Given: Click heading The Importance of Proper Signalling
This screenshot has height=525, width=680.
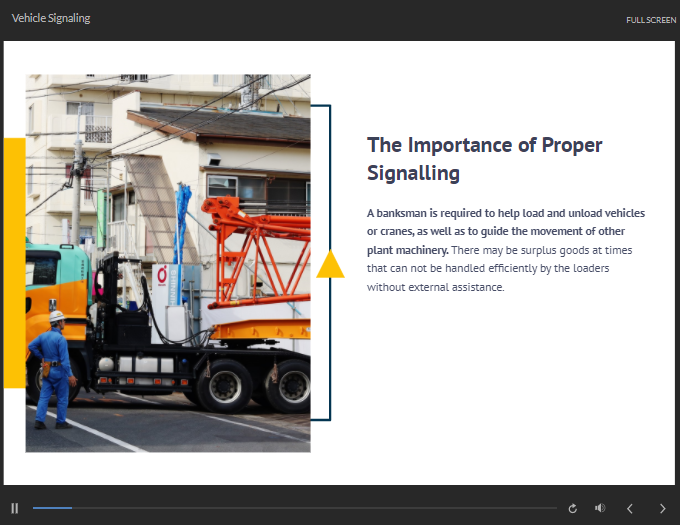Looking at the screenshot, I should pos(484,159).
